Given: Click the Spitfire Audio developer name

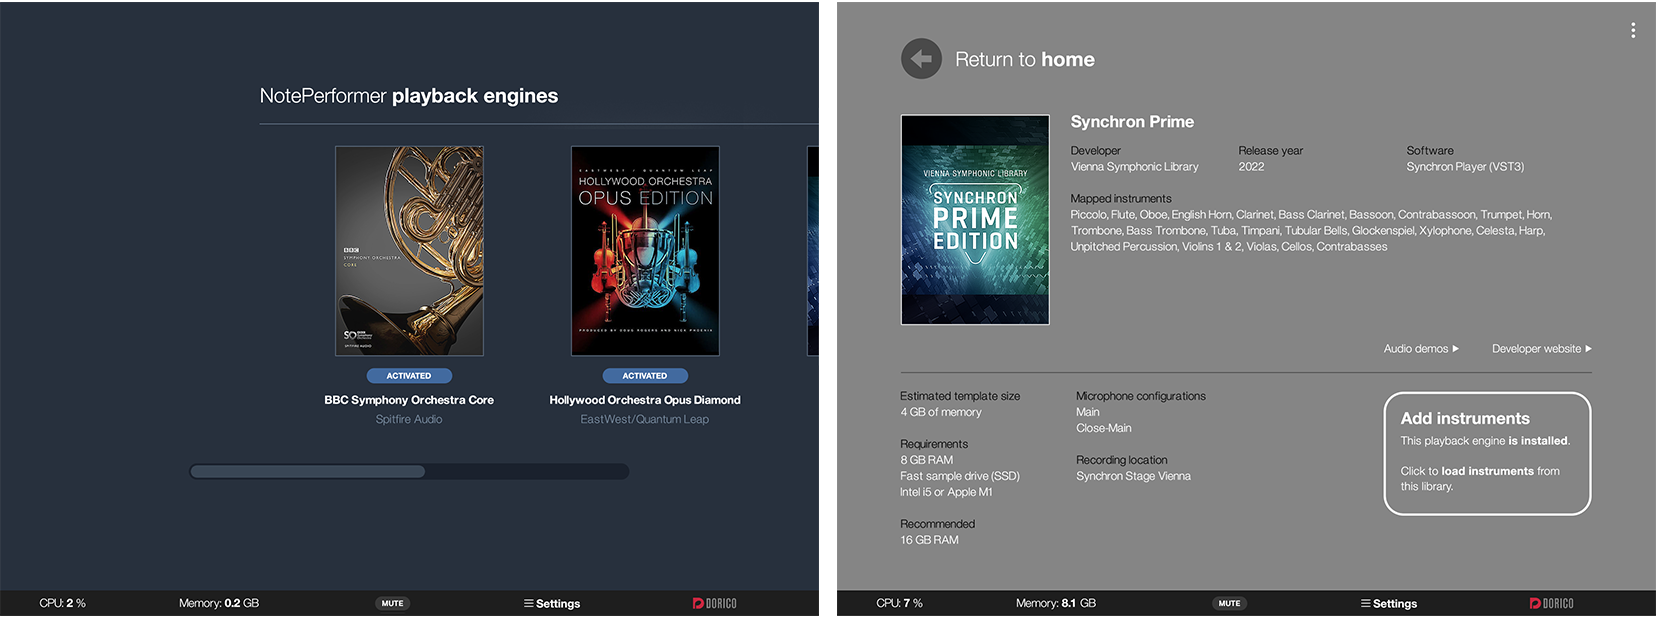Looking at the screenshot, I should [x=409, y=419].
